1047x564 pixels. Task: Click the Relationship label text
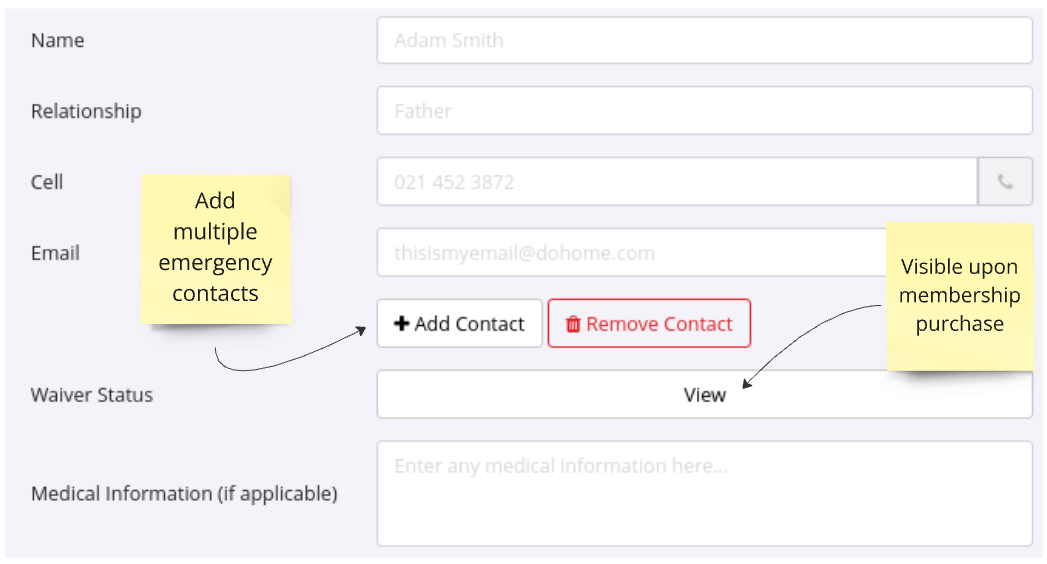tap(86, 111)
